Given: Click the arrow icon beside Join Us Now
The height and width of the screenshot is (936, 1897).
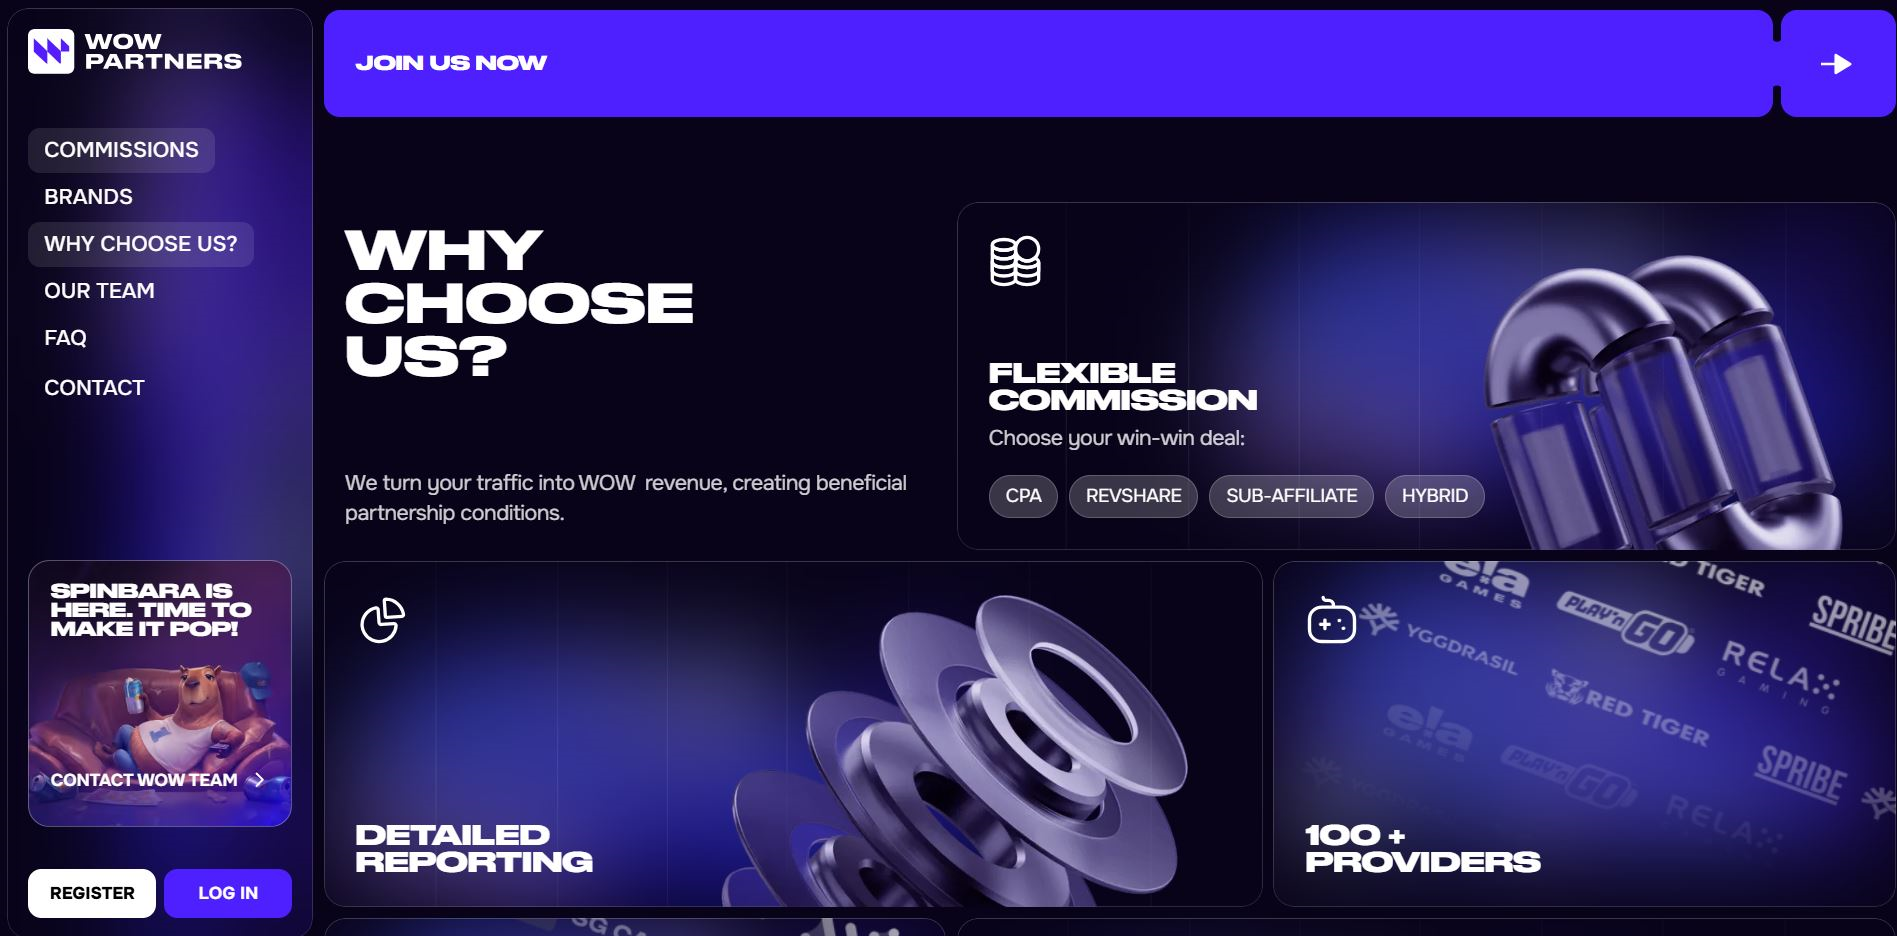Looking at the screenshot, I should click(1836, 64).
